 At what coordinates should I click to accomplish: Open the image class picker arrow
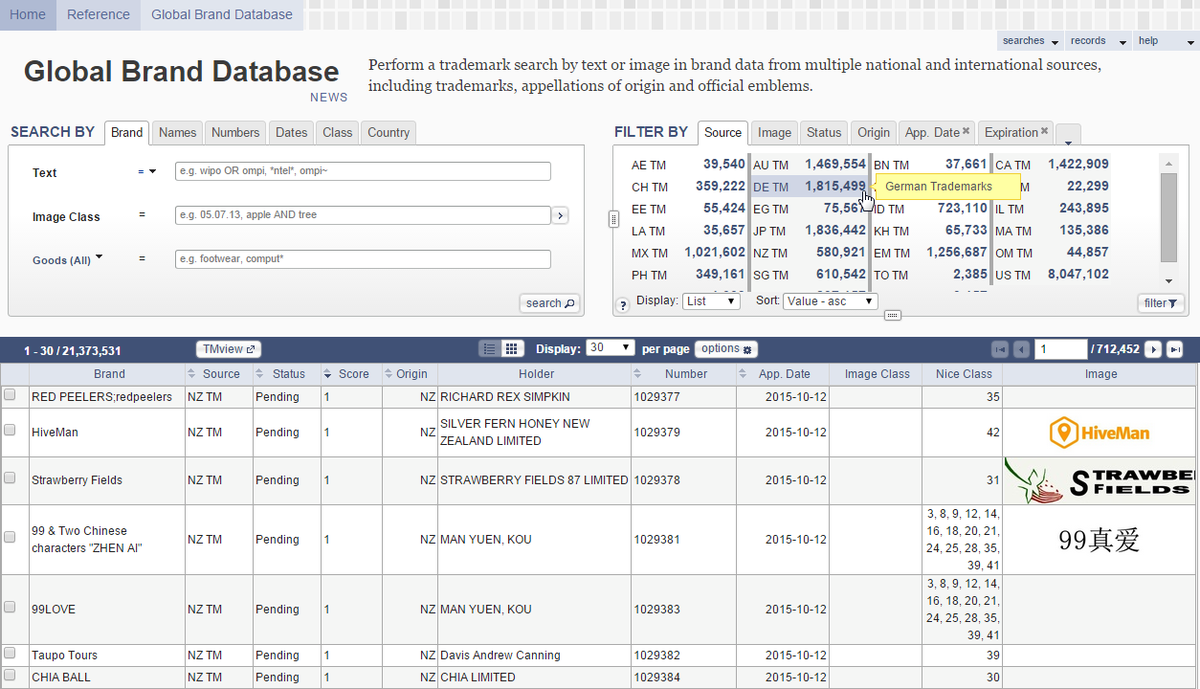(x=560, y=215)
